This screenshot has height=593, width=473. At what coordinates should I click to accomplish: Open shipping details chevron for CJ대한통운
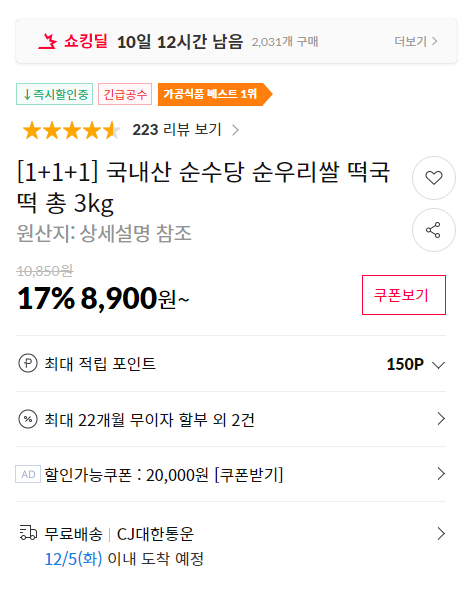click(441, 533)
